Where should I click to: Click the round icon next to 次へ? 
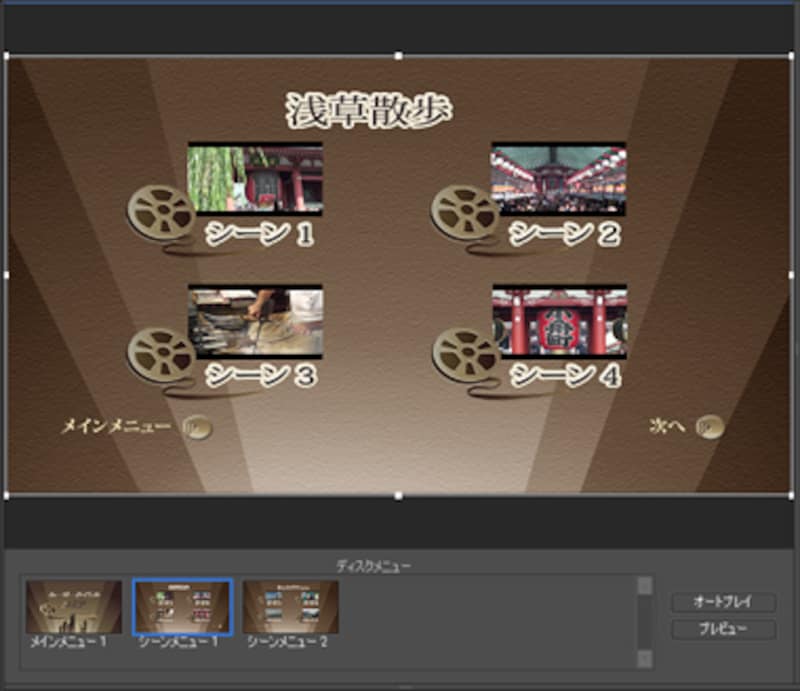click(710, 427)
